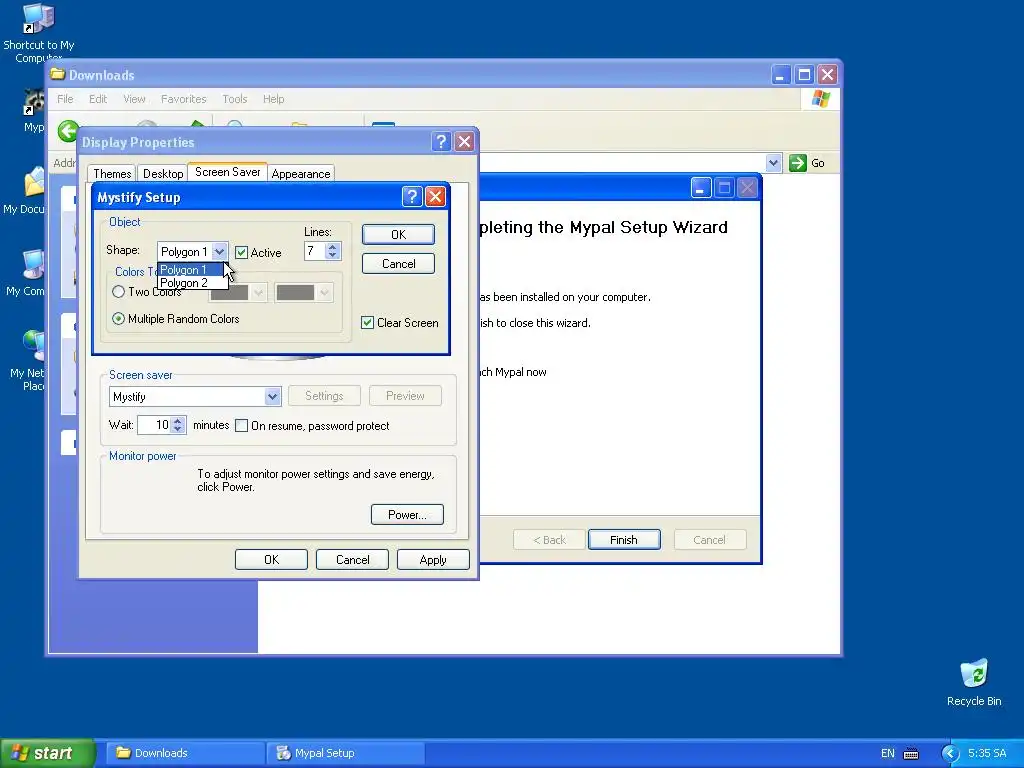Click the taskbar clock 5:35 SA

987,753
